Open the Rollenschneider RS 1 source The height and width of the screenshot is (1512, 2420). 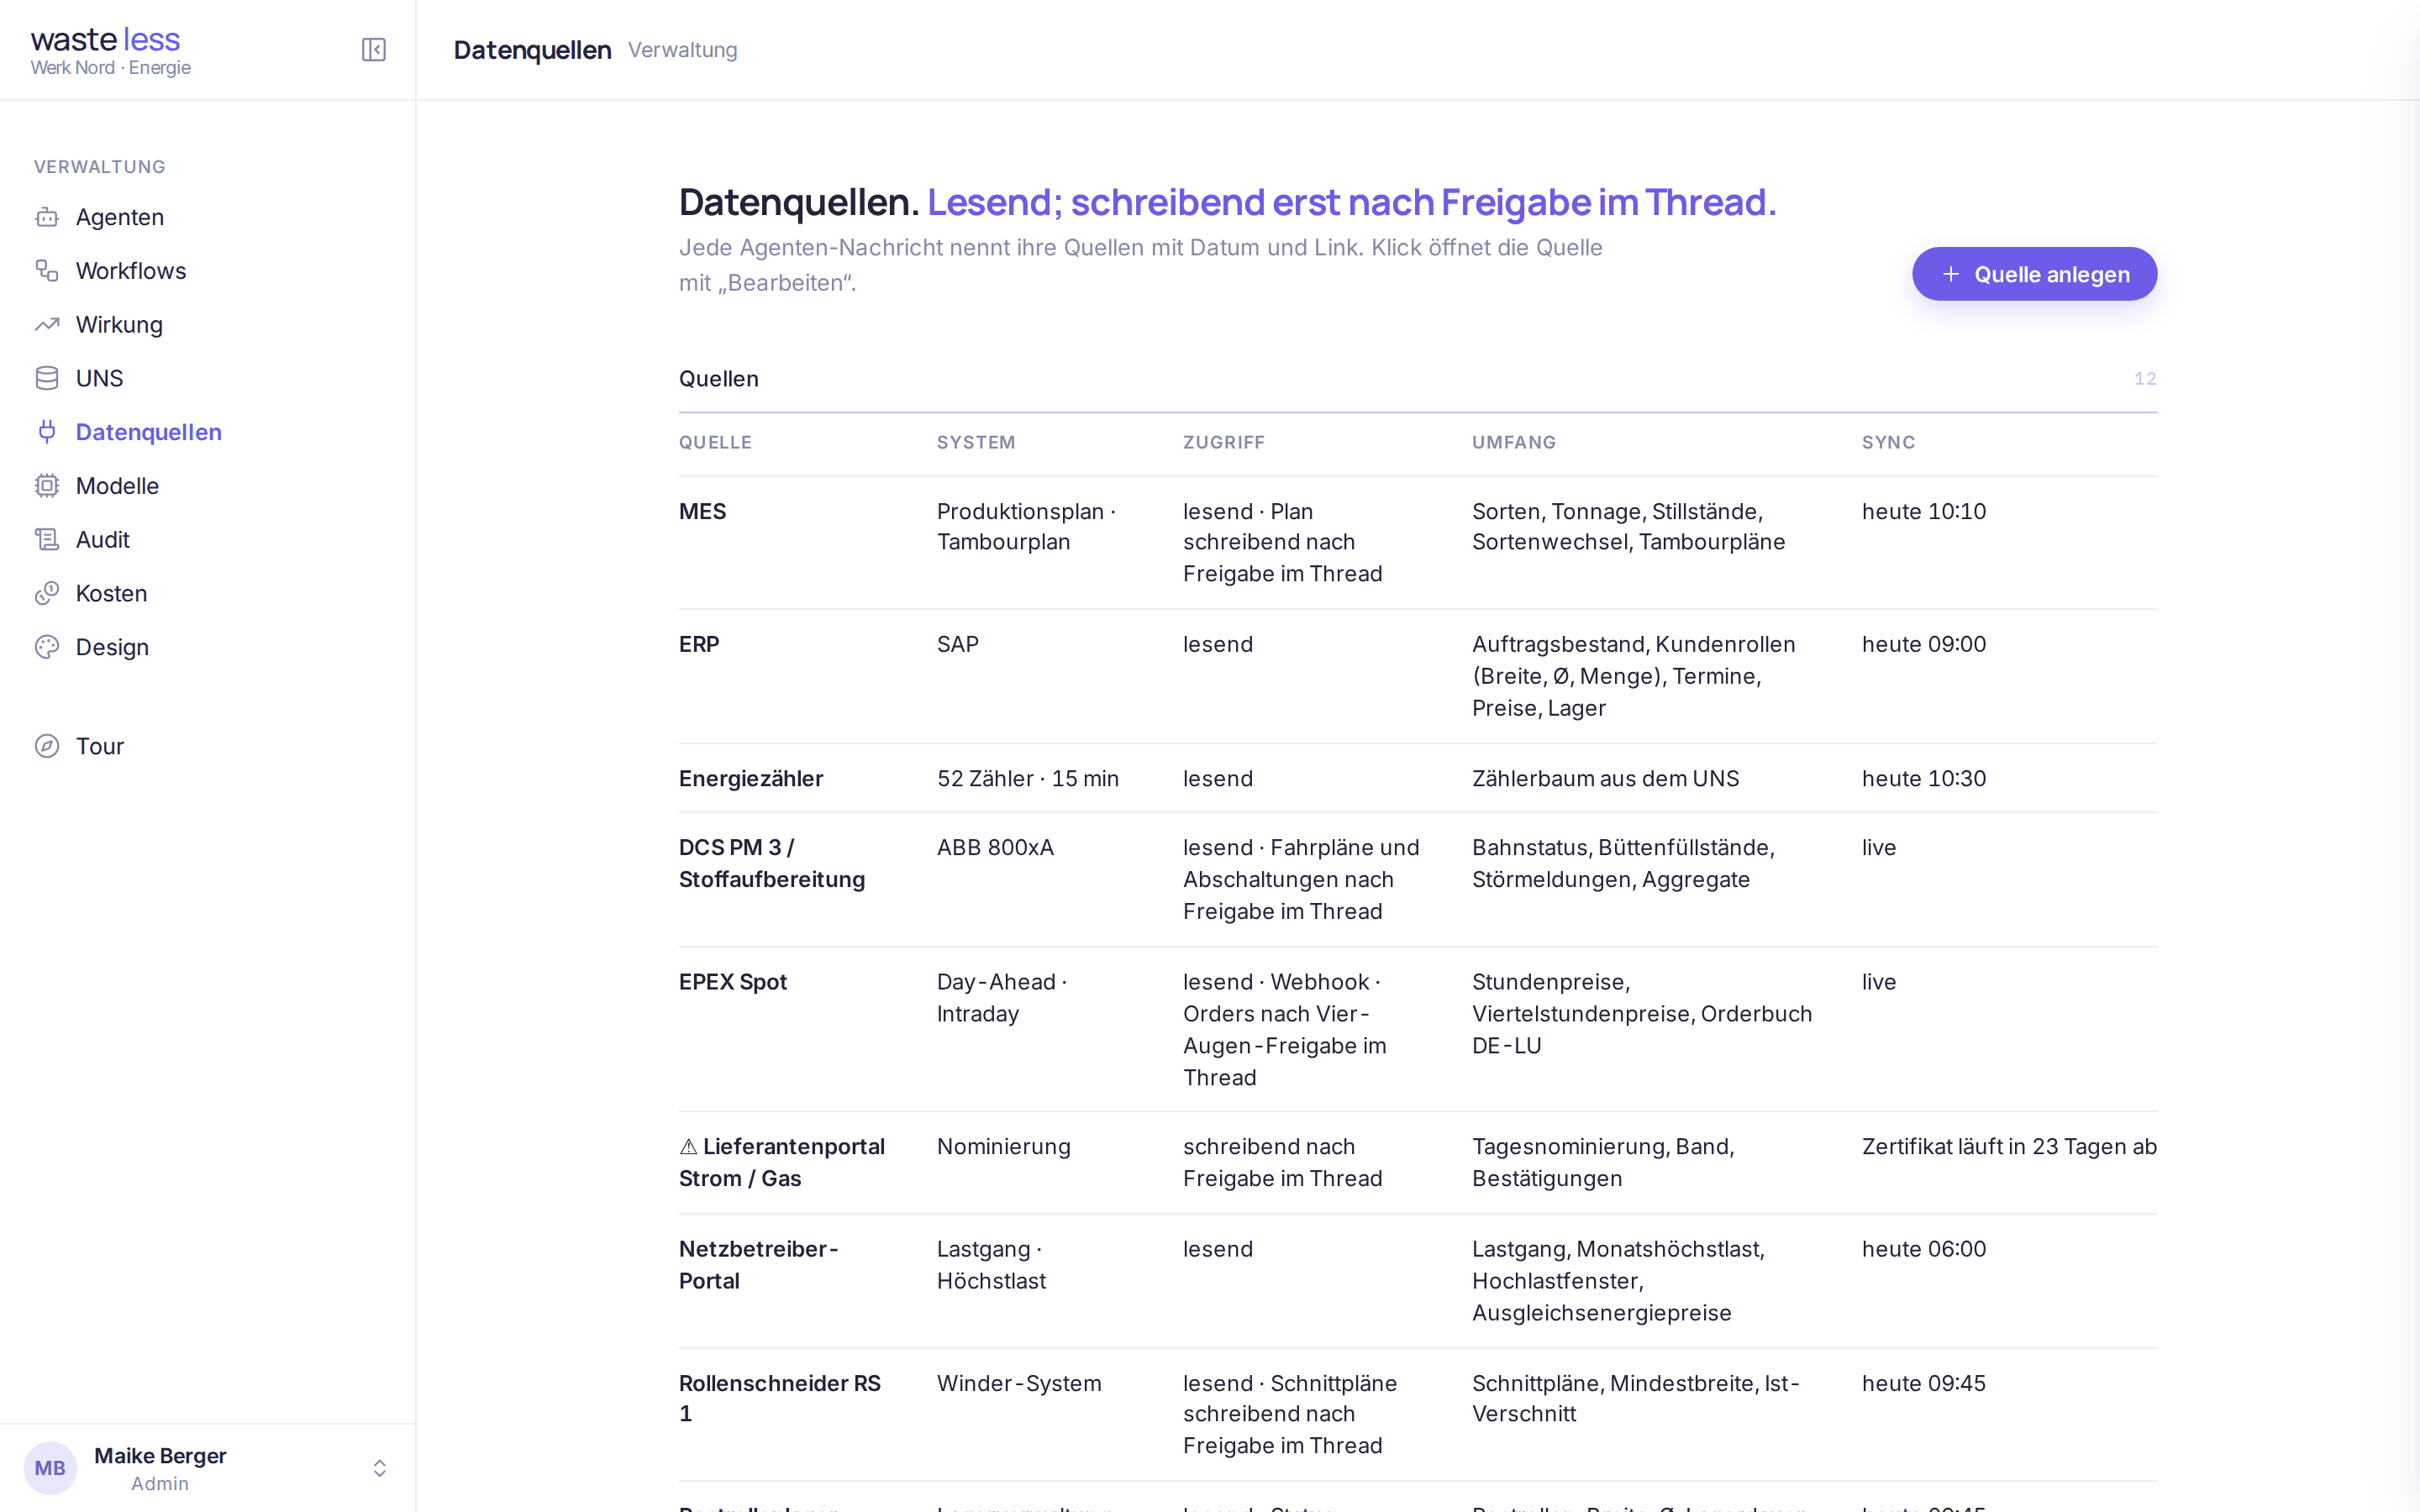coord(1418,1415)
